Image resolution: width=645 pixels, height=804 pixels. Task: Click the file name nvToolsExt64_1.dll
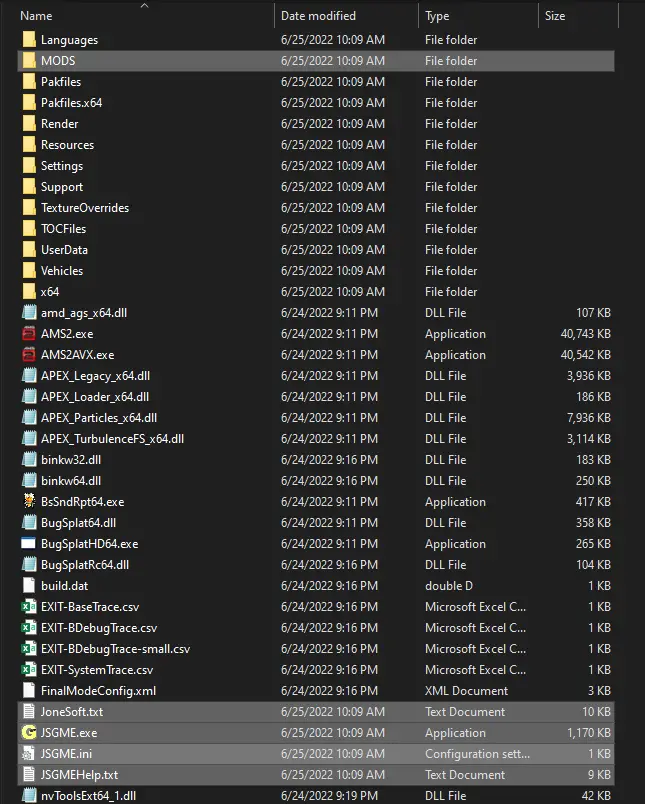[88, 796]
